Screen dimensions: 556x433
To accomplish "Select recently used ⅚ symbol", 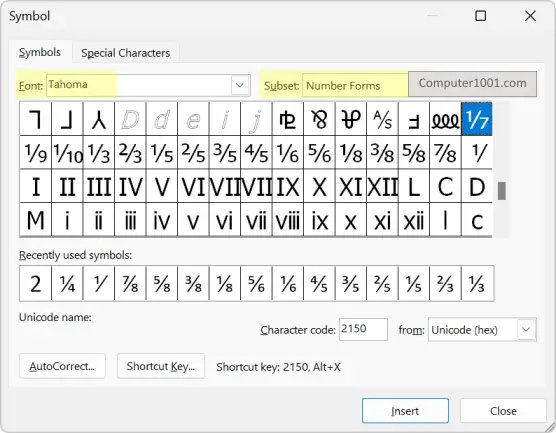I will 256,283.
